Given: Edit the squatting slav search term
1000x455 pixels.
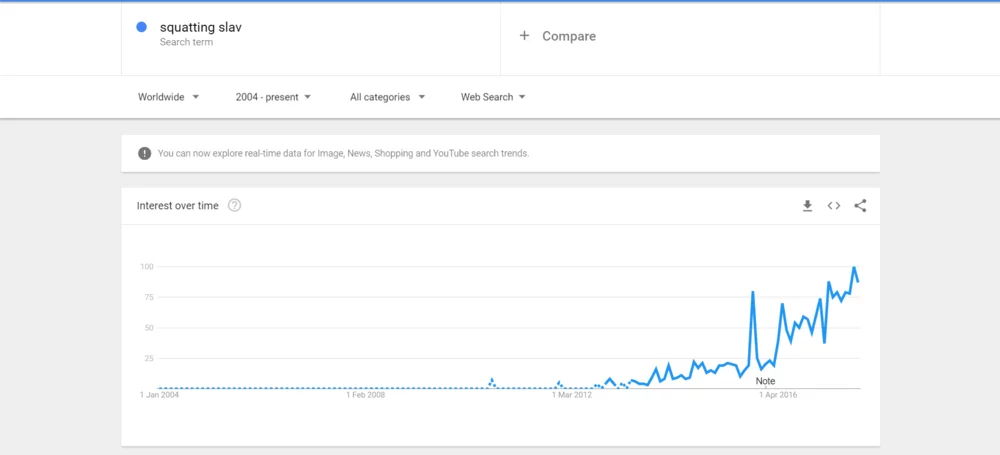Looking at the screenshot, I should click(x=200, y=28).
